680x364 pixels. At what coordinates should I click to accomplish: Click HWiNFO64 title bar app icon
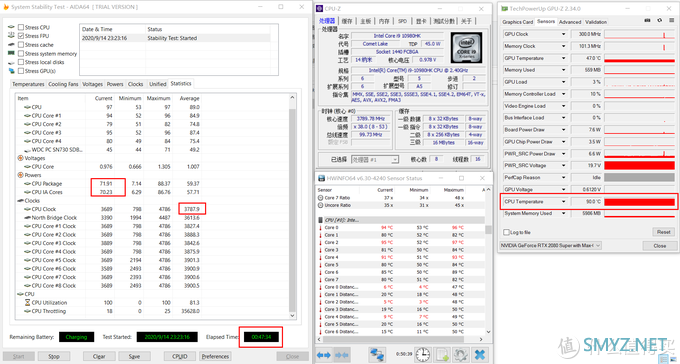tap(321, 178)
